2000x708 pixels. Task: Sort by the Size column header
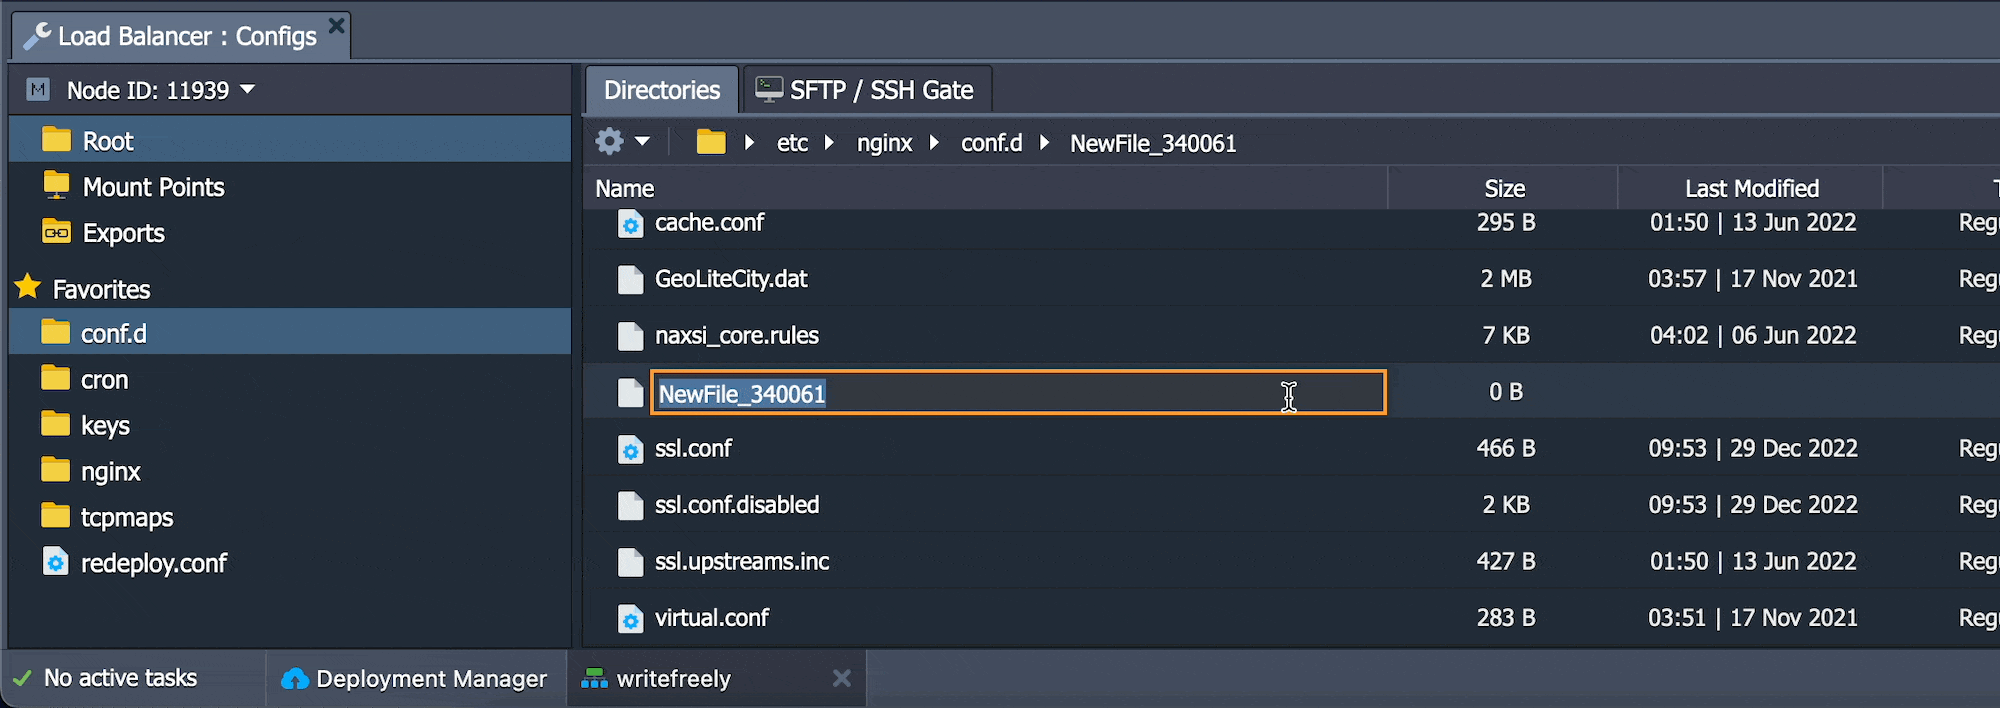point(1503,188)
